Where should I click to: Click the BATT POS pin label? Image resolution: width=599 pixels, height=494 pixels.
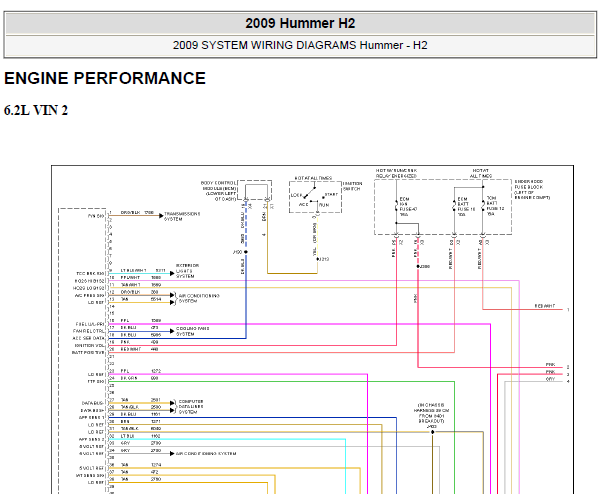tap(88, 353)
